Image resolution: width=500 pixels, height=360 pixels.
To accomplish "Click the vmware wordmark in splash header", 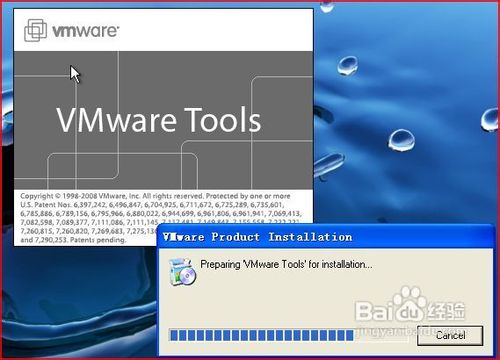I will point(85,31).
